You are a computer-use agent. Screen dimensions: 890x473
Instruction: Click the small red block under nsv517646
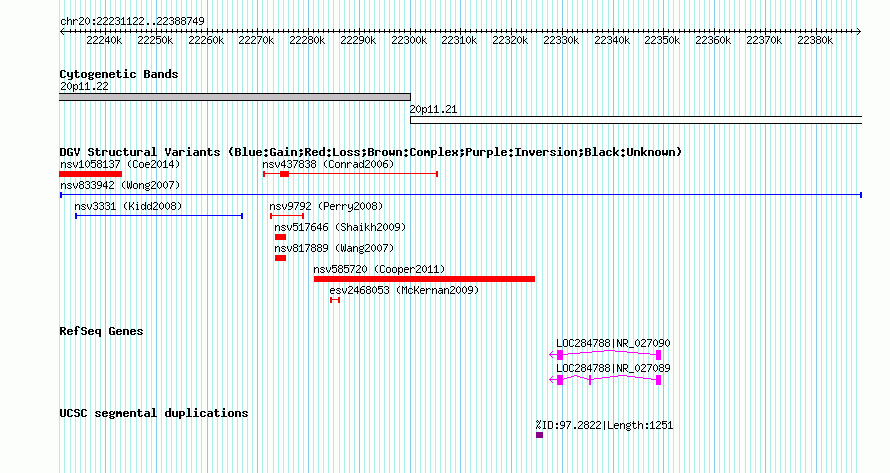[x=280, y=237]
